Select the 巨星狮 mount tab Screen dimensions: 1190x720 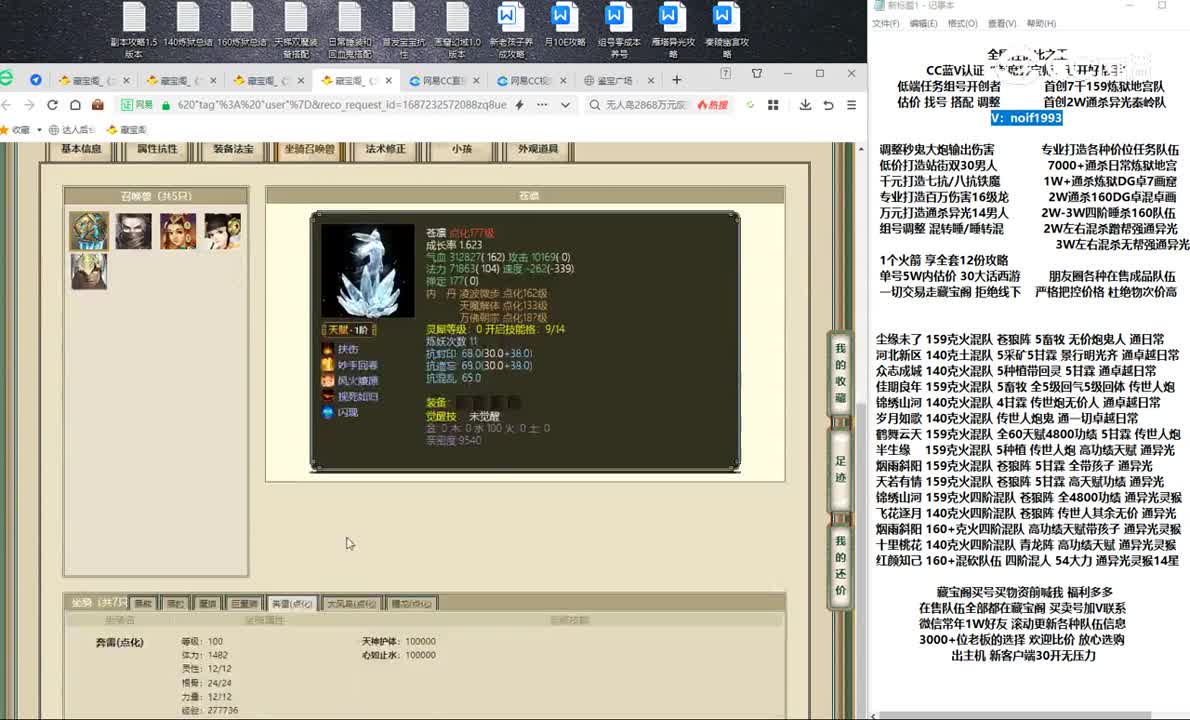[x=244, y=603]
